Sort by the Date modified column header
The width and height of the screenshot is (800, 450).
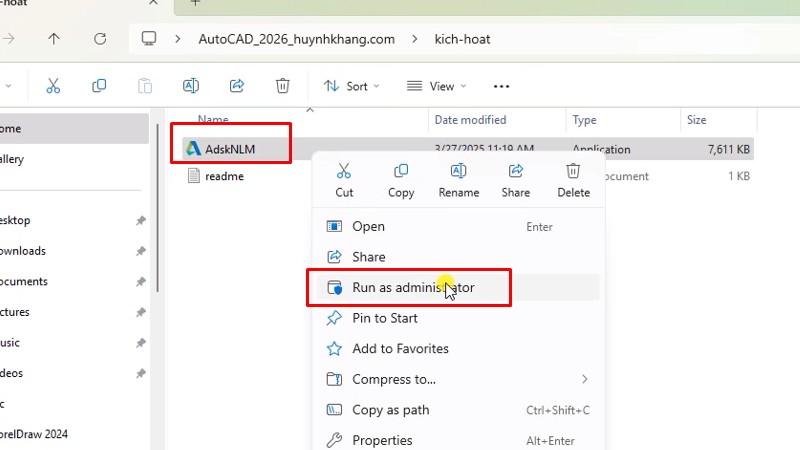tap(470, 120)
